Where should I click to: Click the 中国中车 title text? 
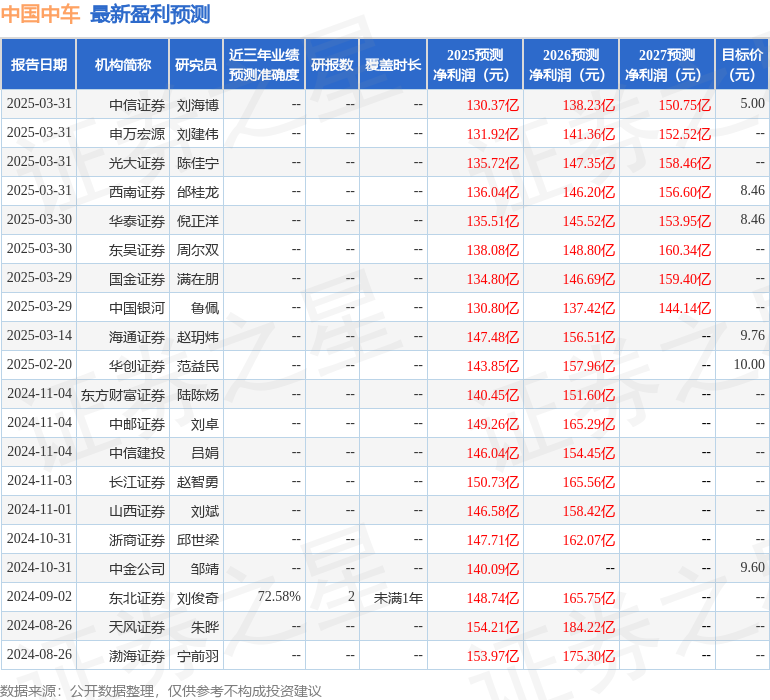40,14
